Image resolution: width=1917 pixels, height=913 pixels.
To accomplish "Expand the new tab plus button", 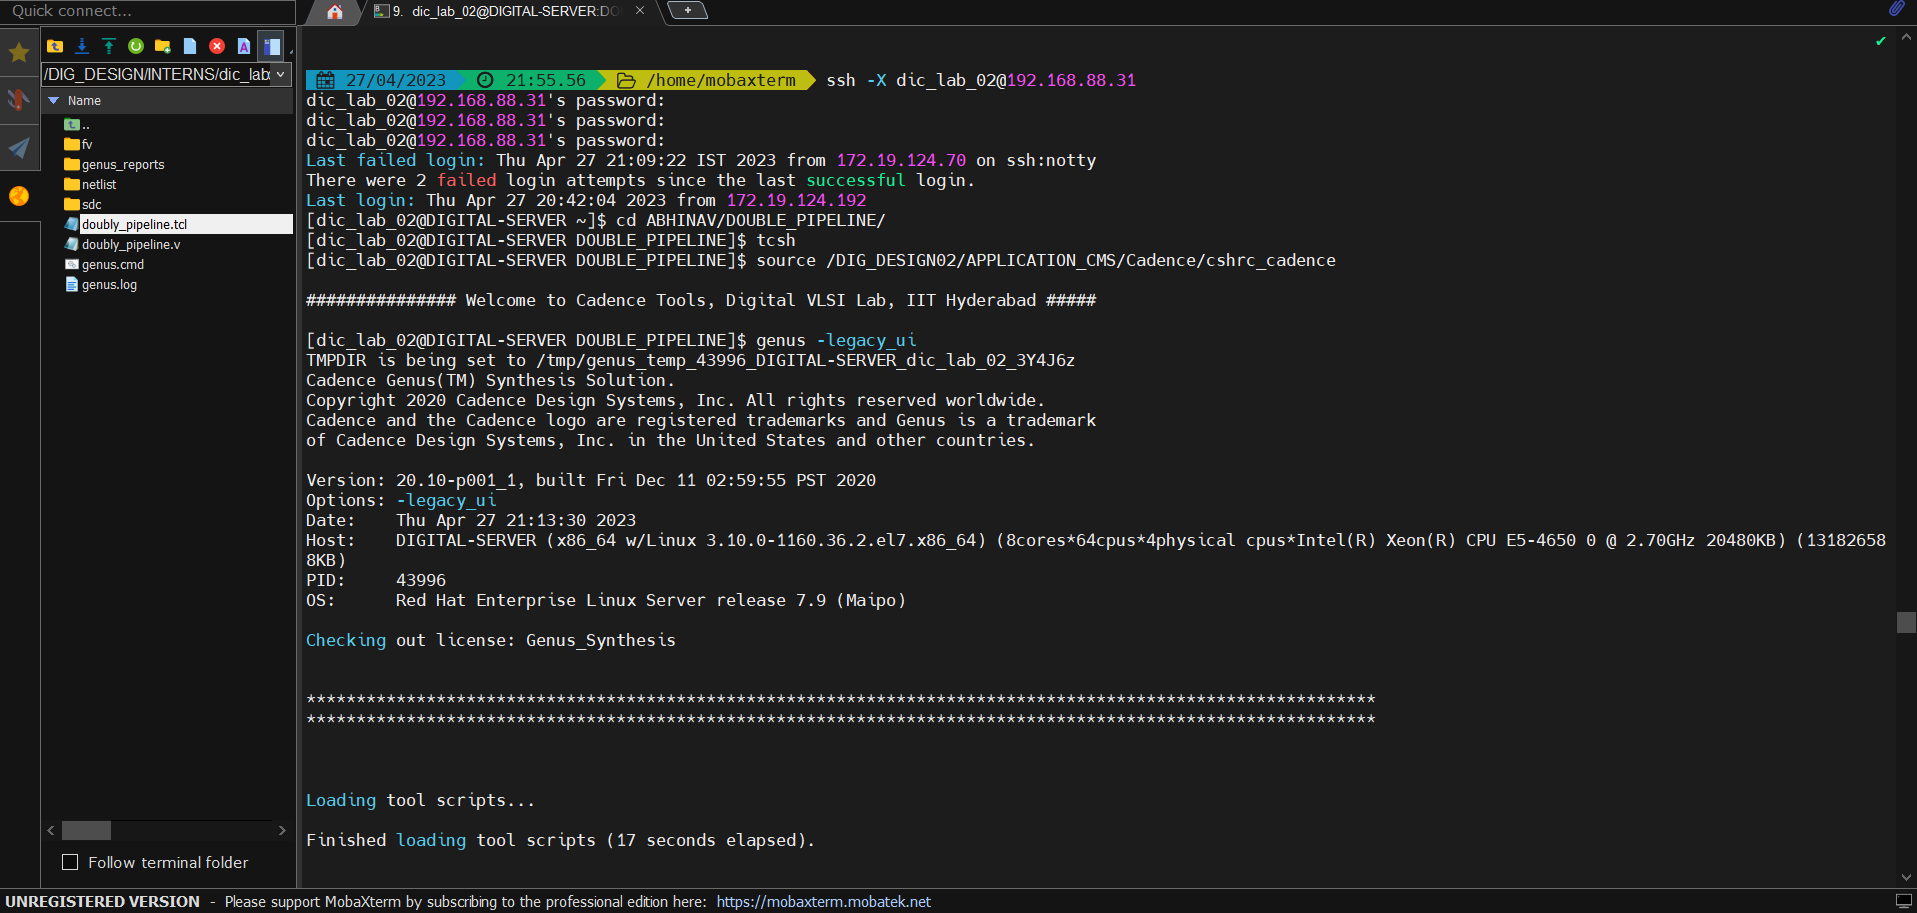I will [687, 10].
